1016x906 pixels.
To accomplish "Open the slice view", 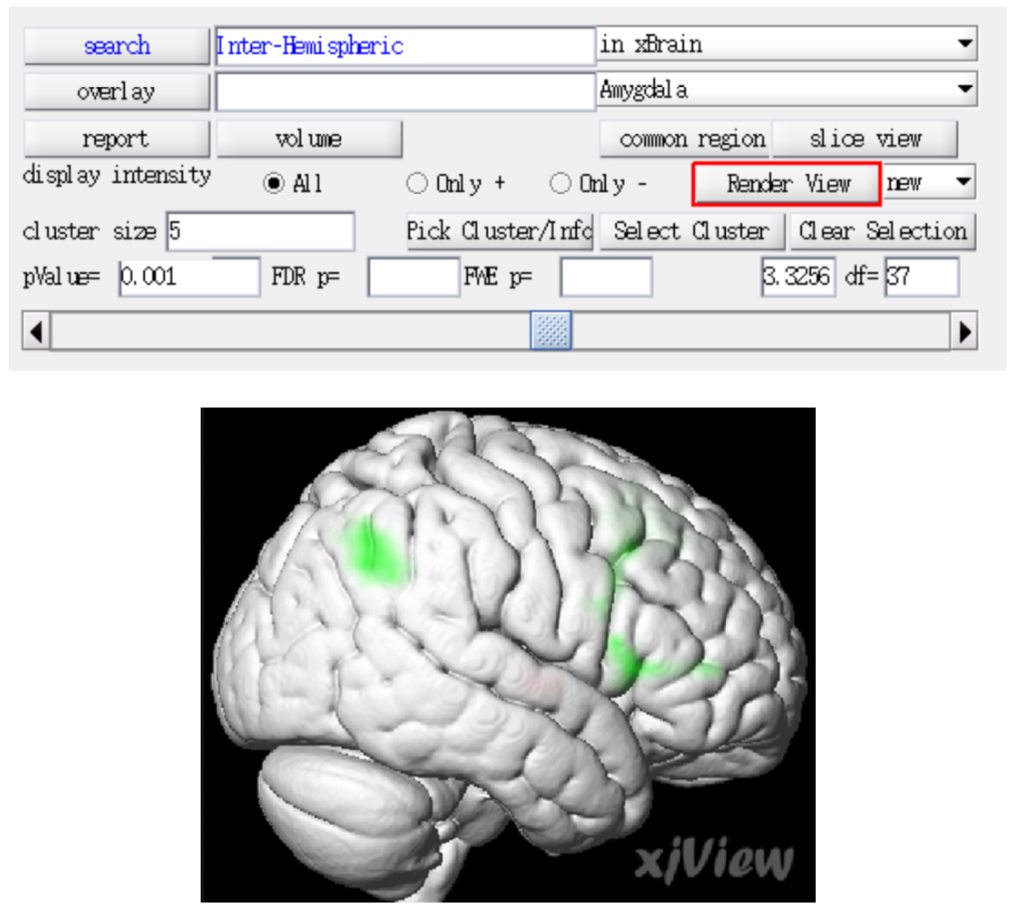I will [x=866, y=138].
